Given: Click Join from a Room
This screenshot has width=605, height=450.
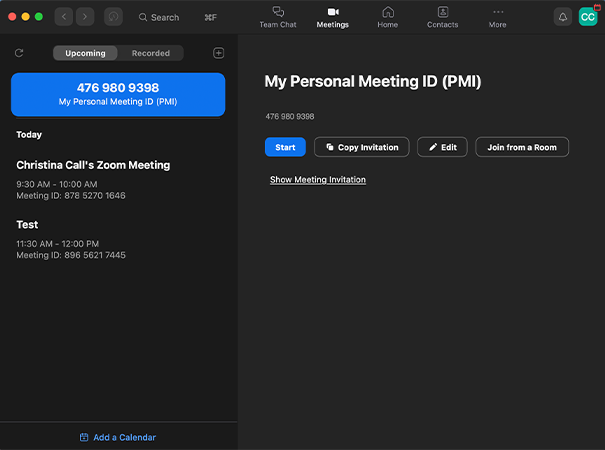Looking at the screenshot, I should (x=522, y=147).
